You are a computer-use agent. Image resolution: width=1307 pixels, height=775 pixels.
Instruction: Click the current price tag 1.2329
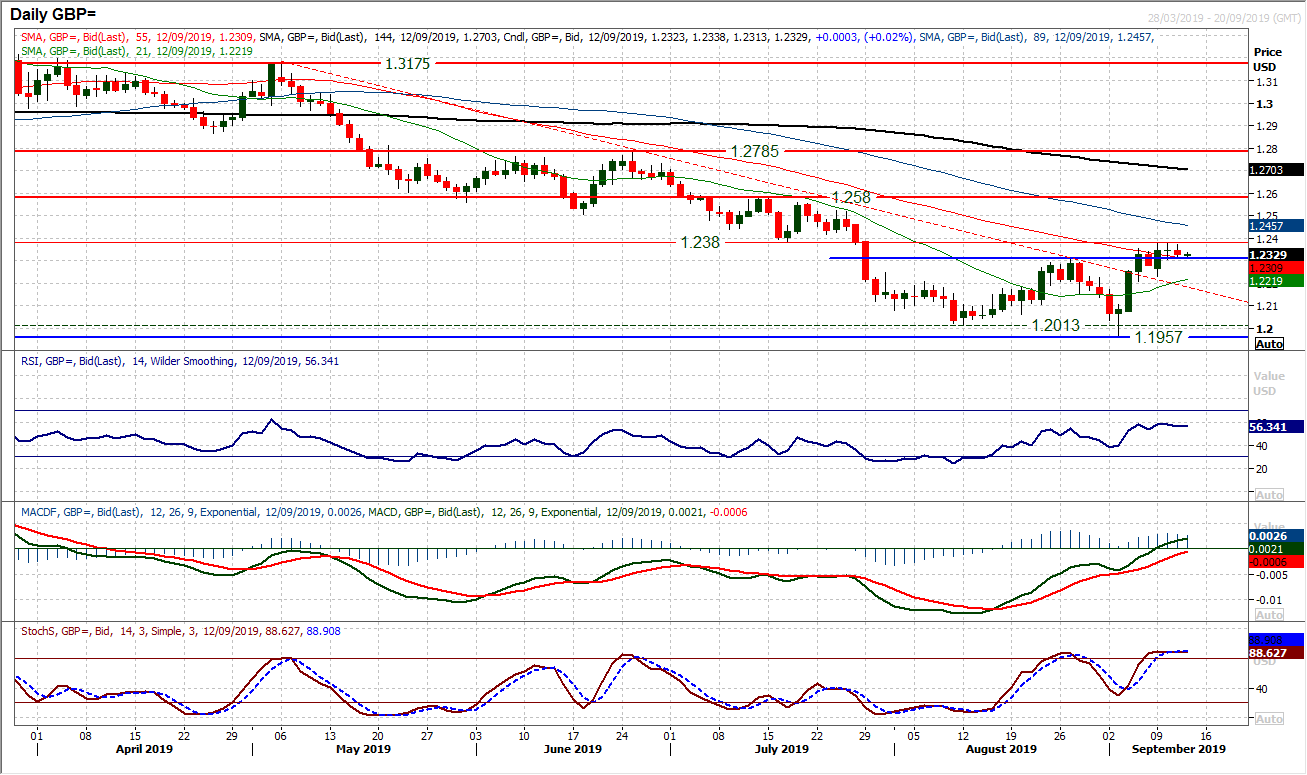1277,255
